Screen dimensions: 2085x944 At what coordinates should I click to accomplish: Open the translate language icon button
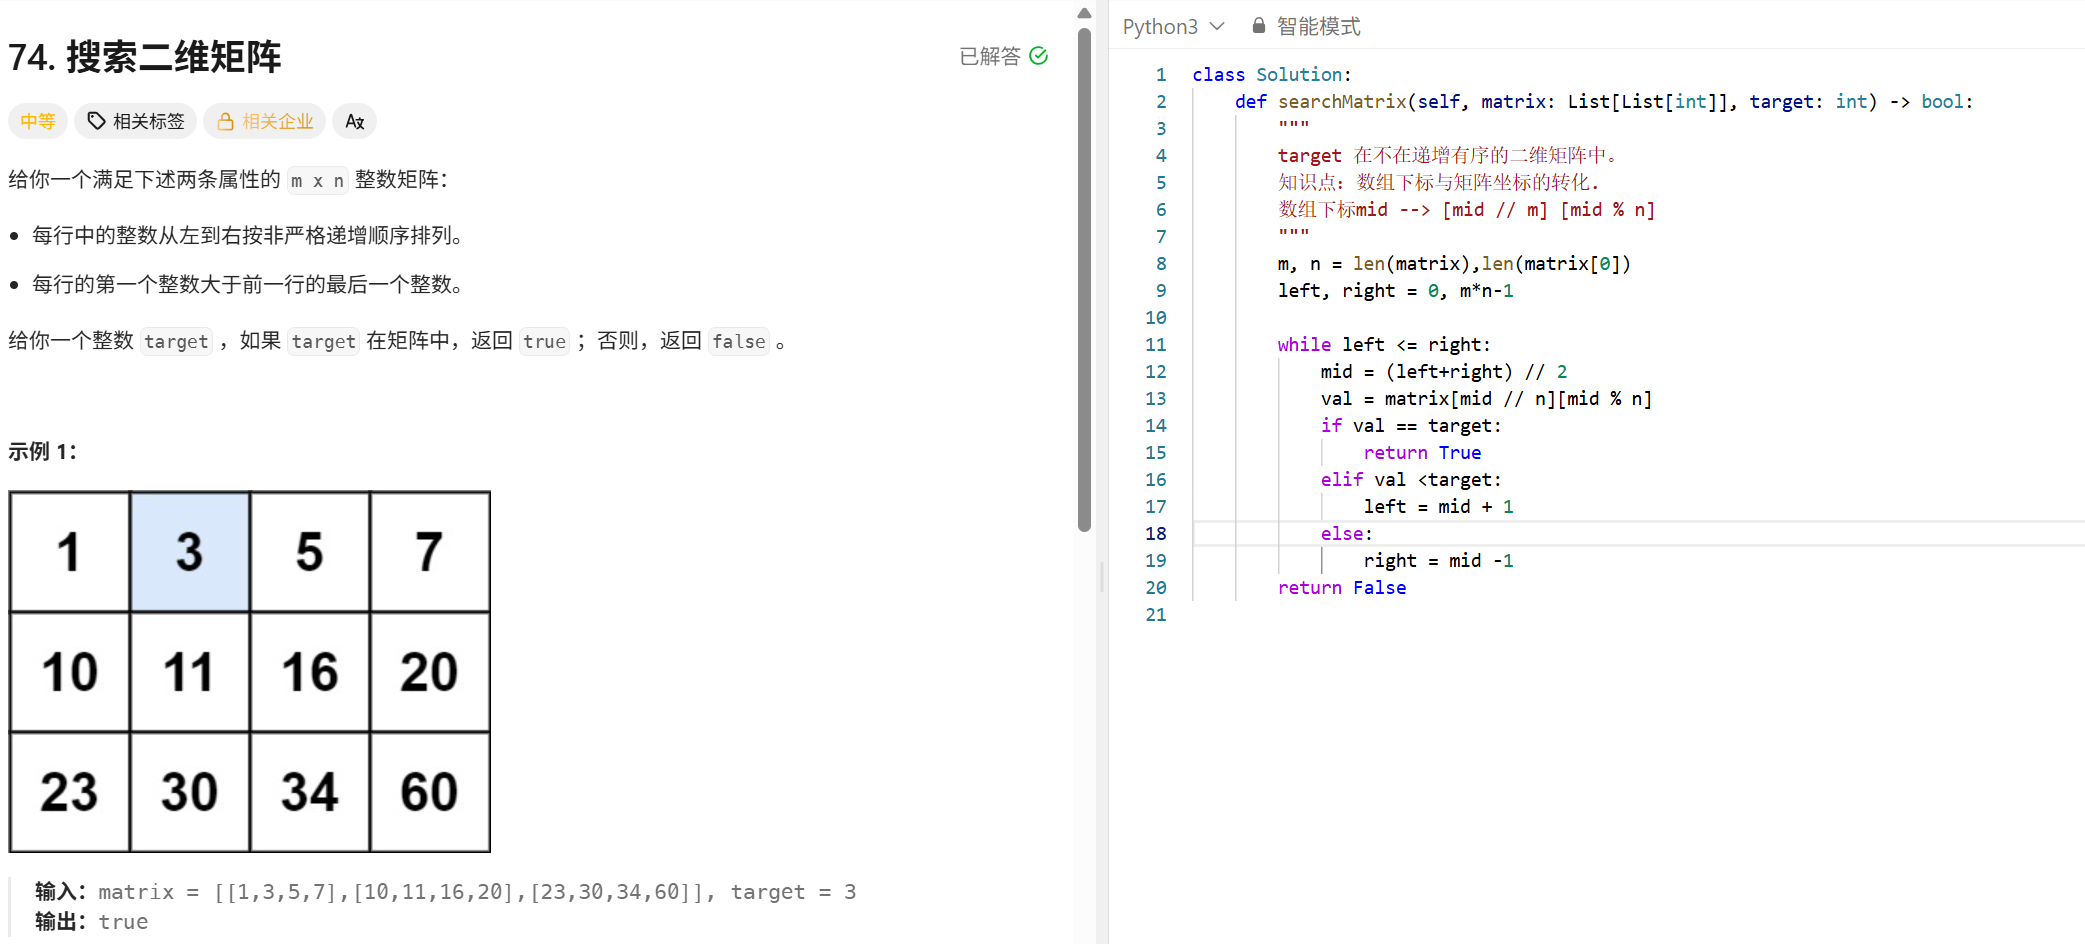click(354, 121)
